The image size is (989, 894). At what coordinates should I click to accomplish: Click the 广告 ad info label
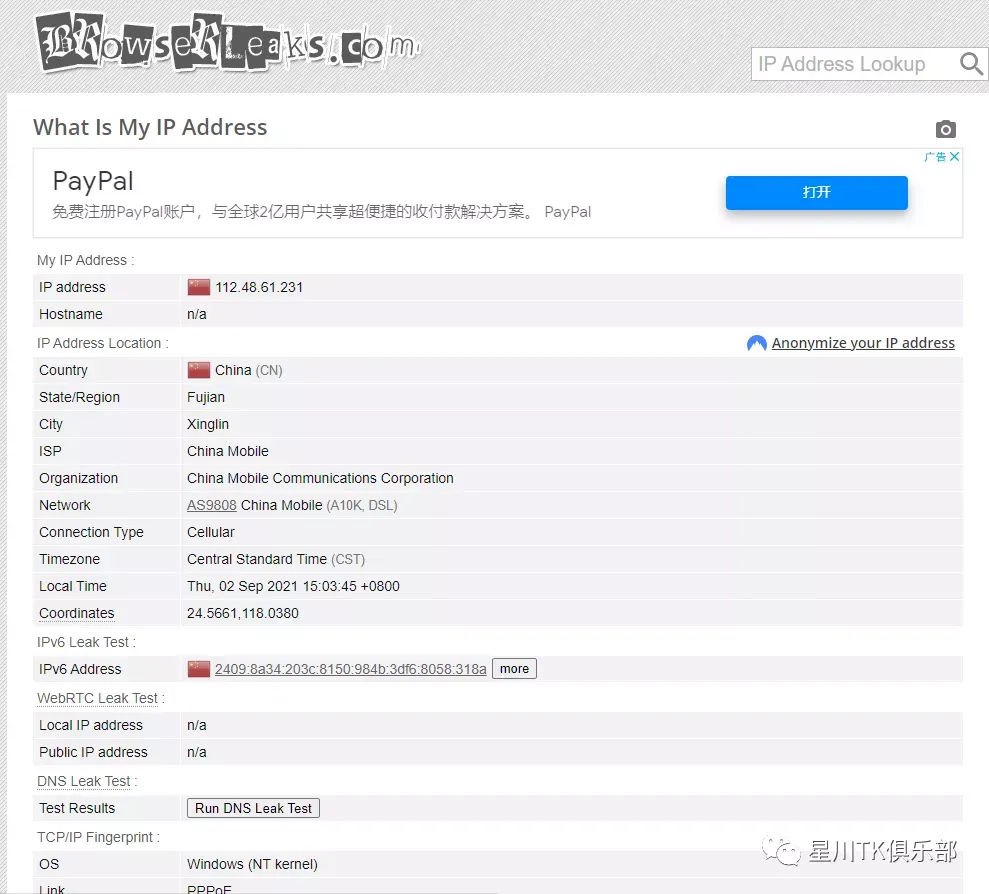[935, 156]
